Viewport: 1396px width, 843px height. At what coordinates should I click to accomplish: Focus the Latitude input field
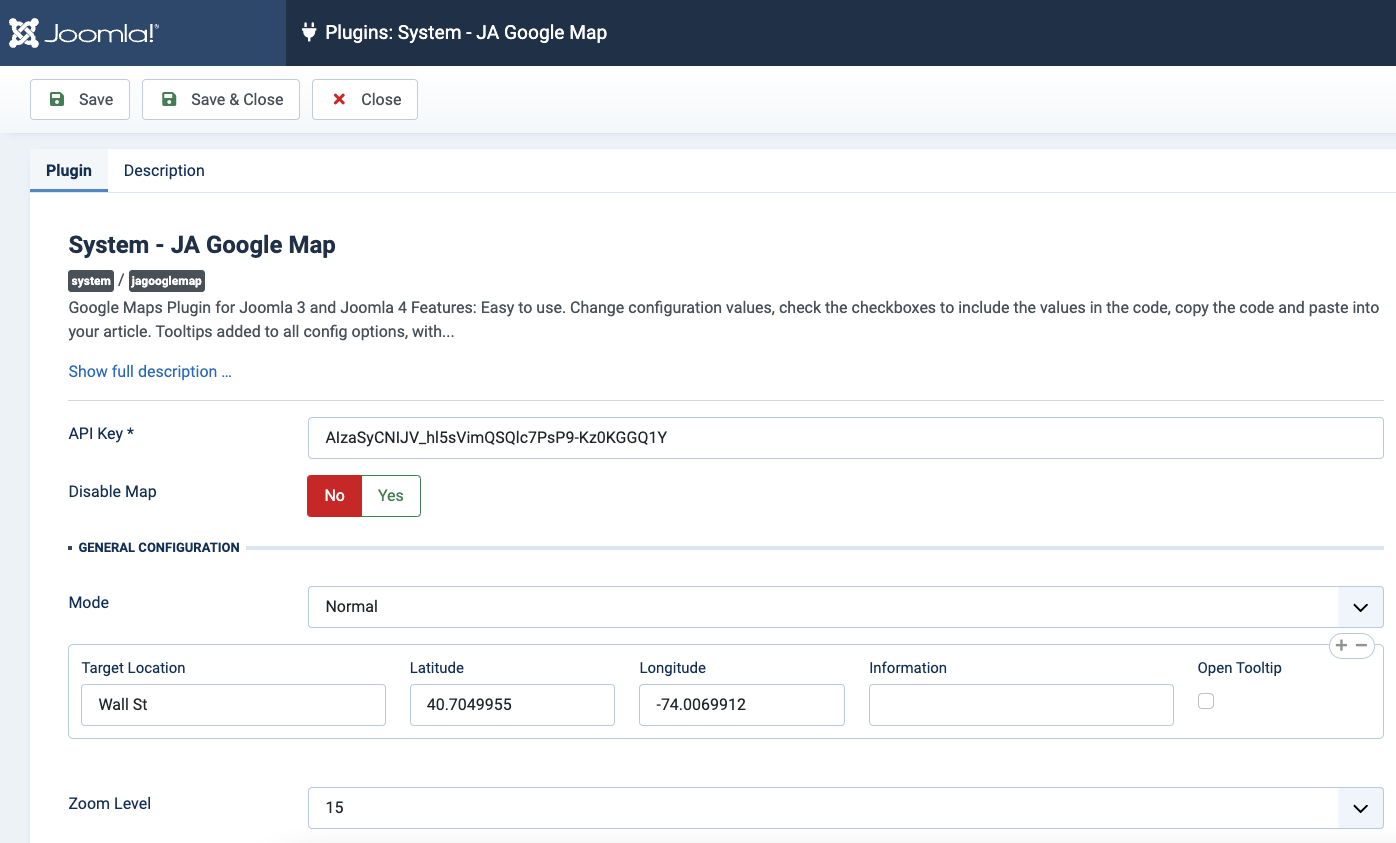coord(512,705)
